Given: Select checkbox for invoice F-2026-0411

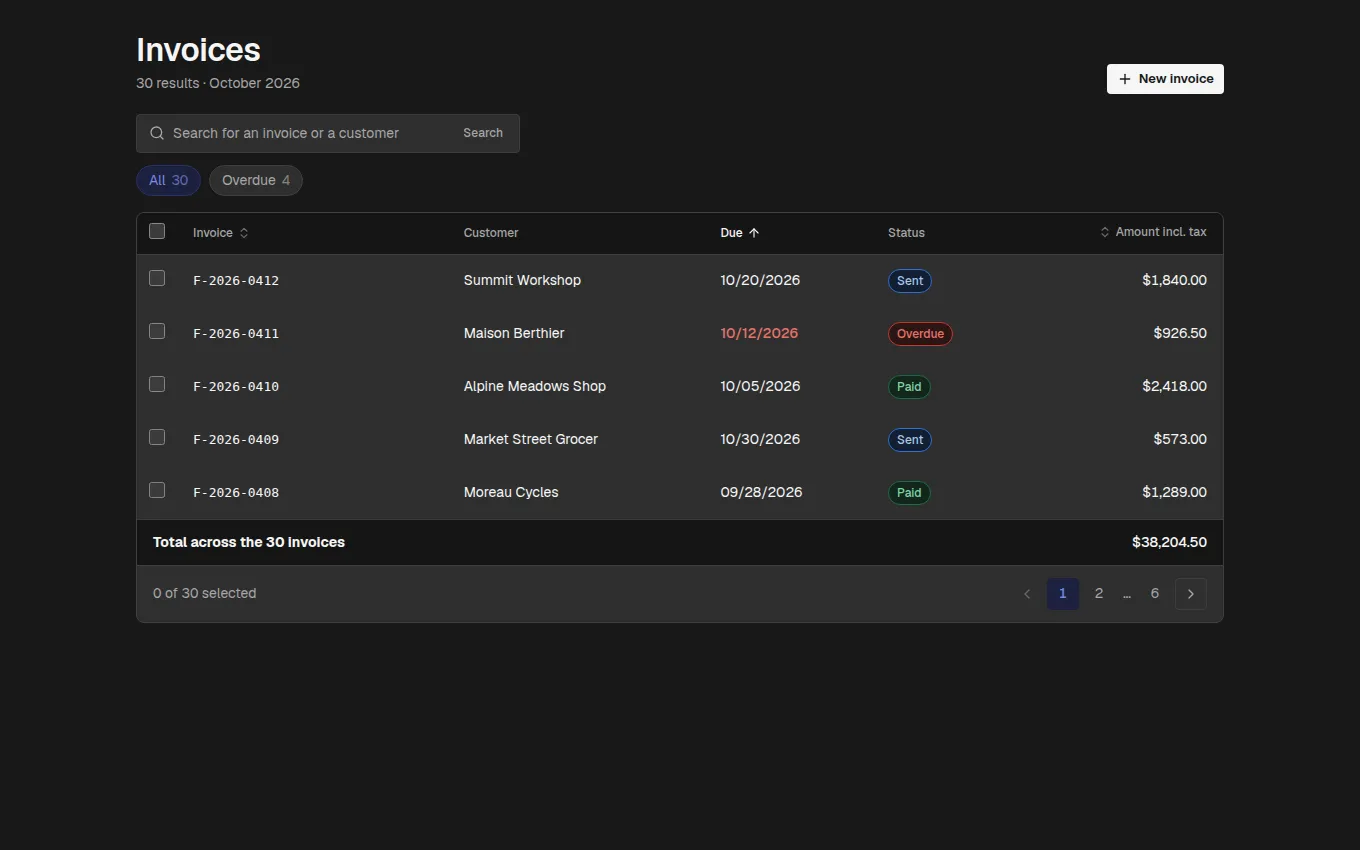Looking at the screenshot, I should click(157, 331).
